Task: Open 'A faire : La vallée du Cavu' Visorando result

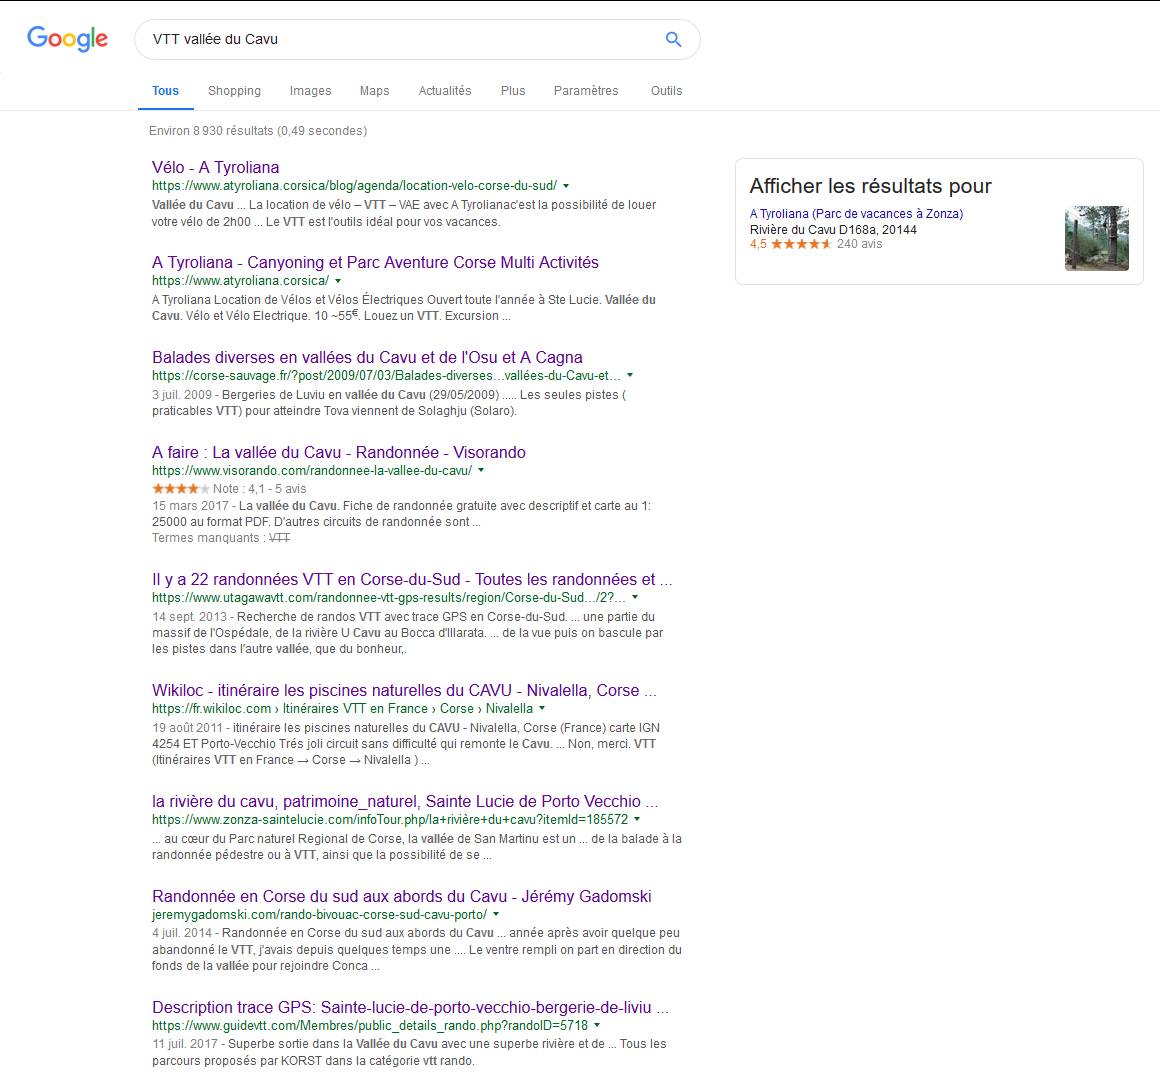Action: pyautogui.click(x=339, y=452)
